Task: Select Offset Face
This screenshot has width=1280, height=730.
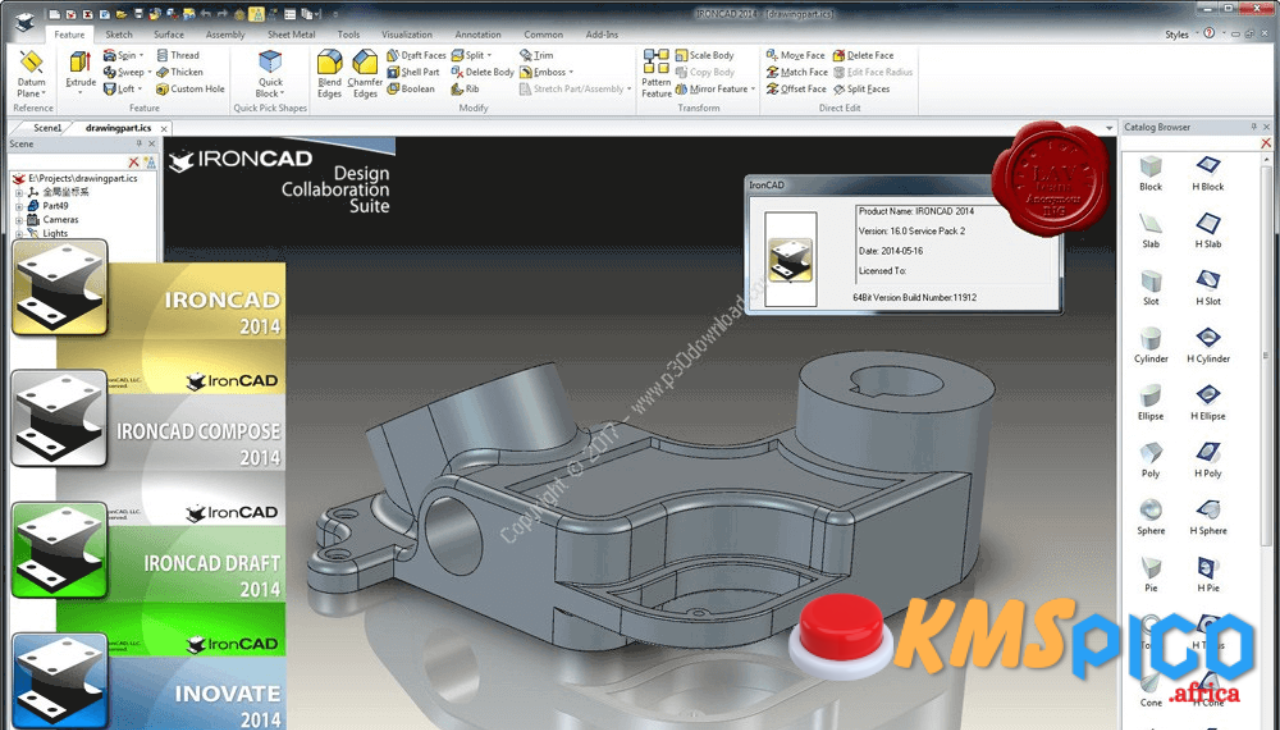Action: (x=797, y=89)
